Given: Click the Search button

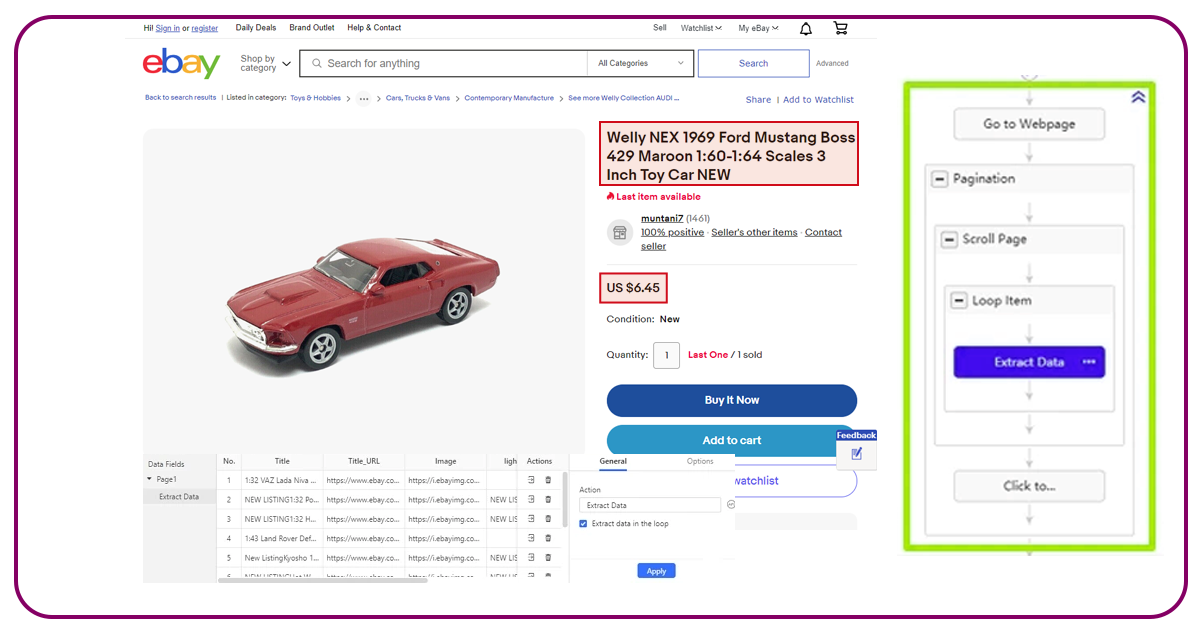Looking at the screenshot, I should [754, 63].
